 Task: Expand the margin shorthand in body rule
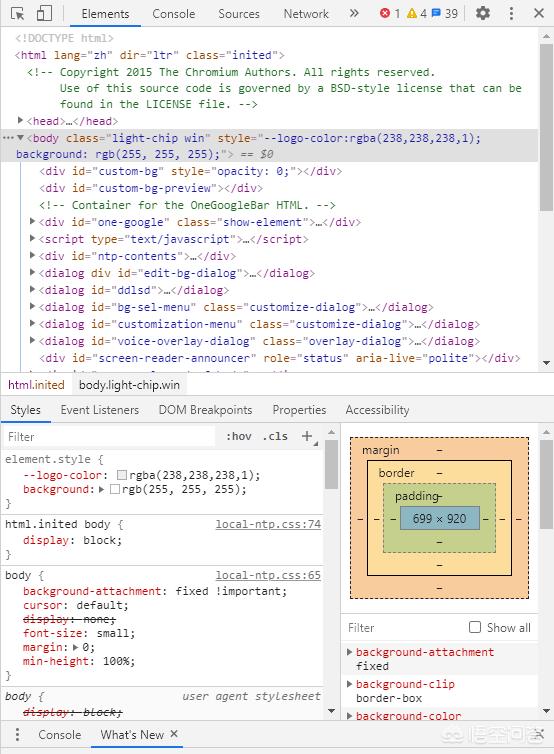pos(76,647)
